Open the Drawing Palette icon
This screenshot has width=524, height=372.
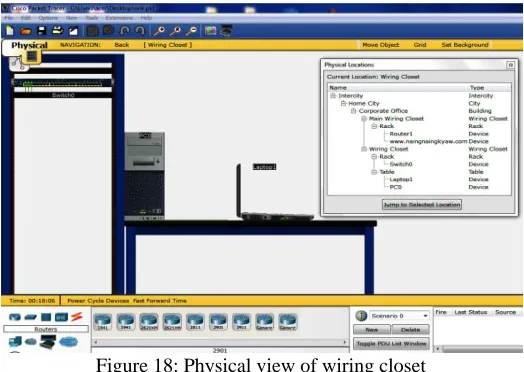[x=211, y=31]
